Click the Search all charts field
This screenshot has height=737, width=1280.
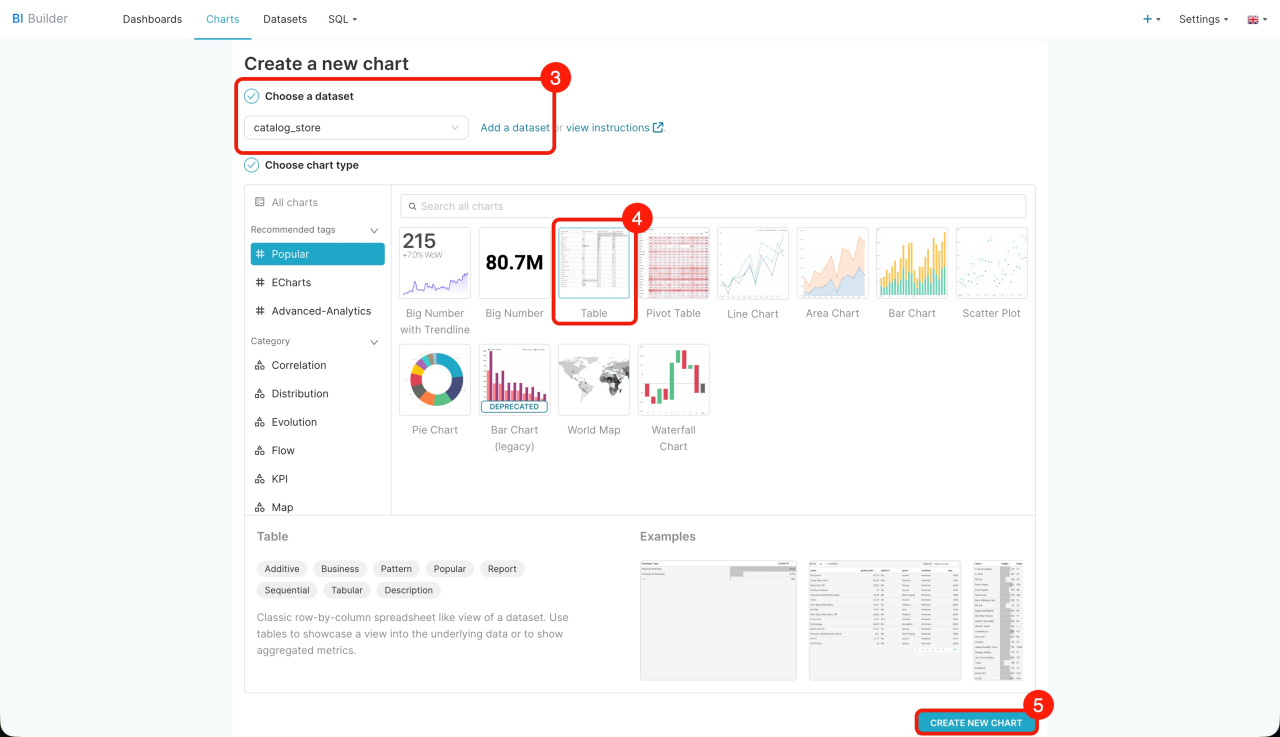(x=713, y=206)
